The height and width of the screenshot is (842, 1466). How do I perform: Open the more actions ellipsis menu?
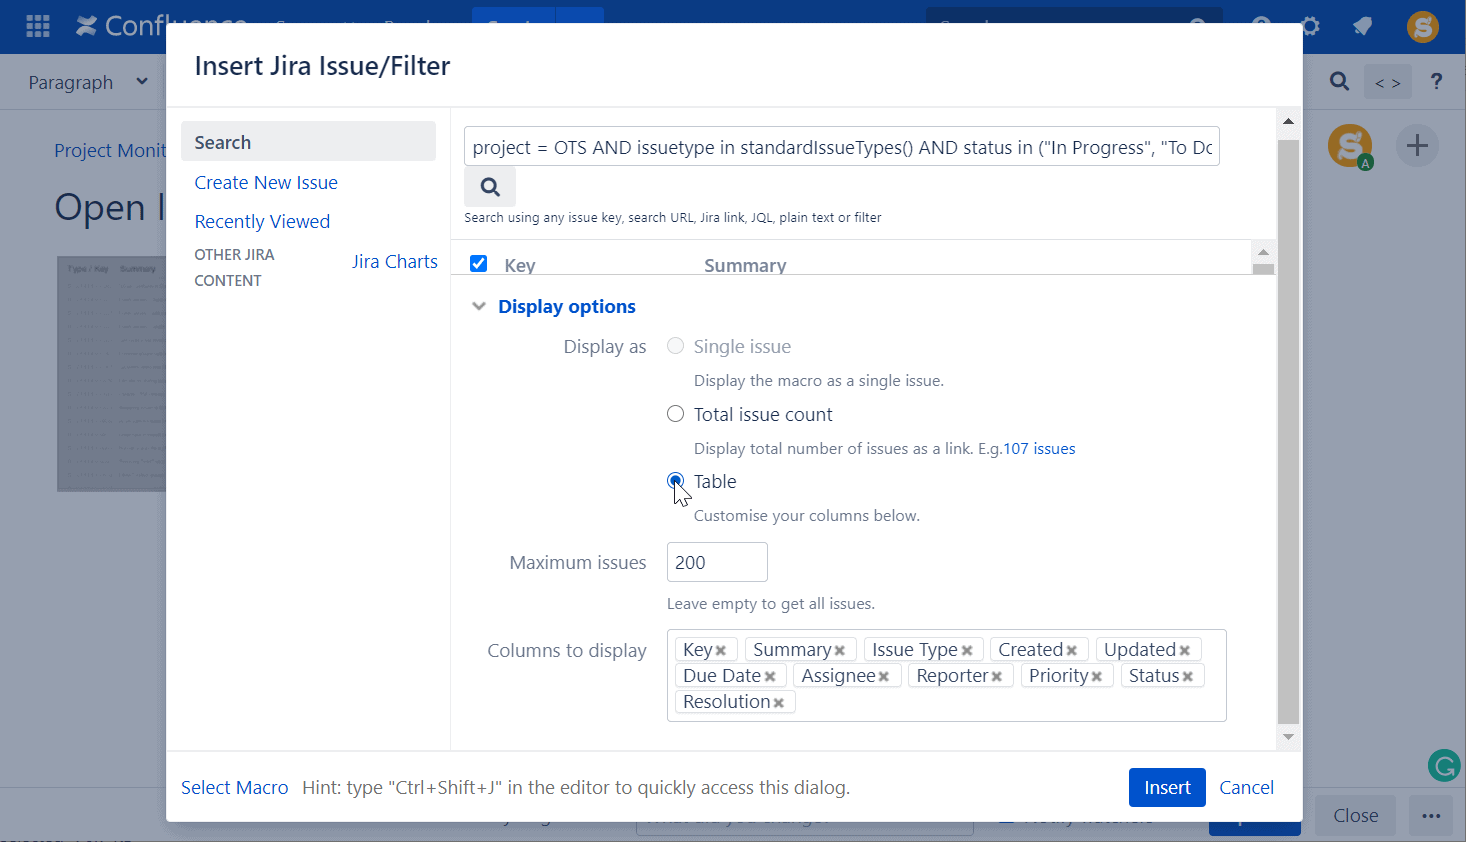(1430, 815)
